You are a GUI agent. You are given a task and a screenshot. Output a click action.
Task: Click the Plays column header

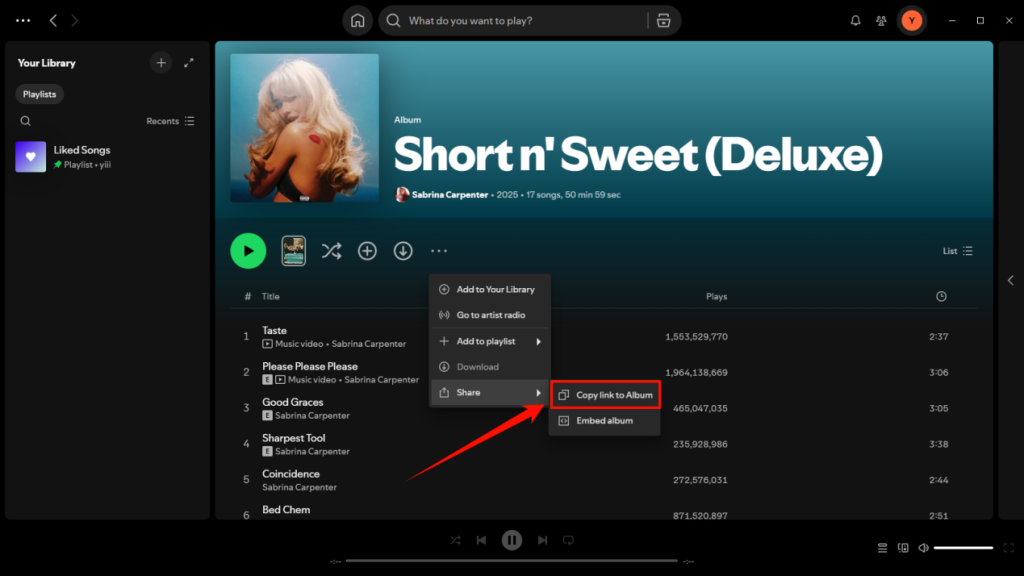point(716,296)
